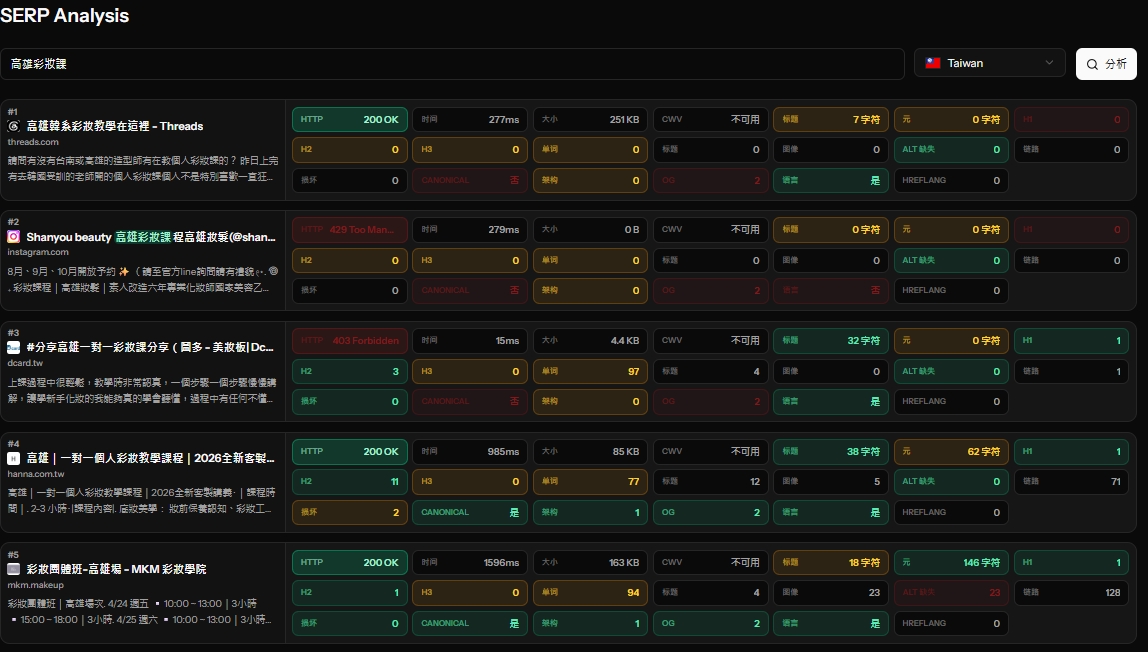Click the dcard.tw domain text
The image size is (1148, 652).
[x=25, y=363]
